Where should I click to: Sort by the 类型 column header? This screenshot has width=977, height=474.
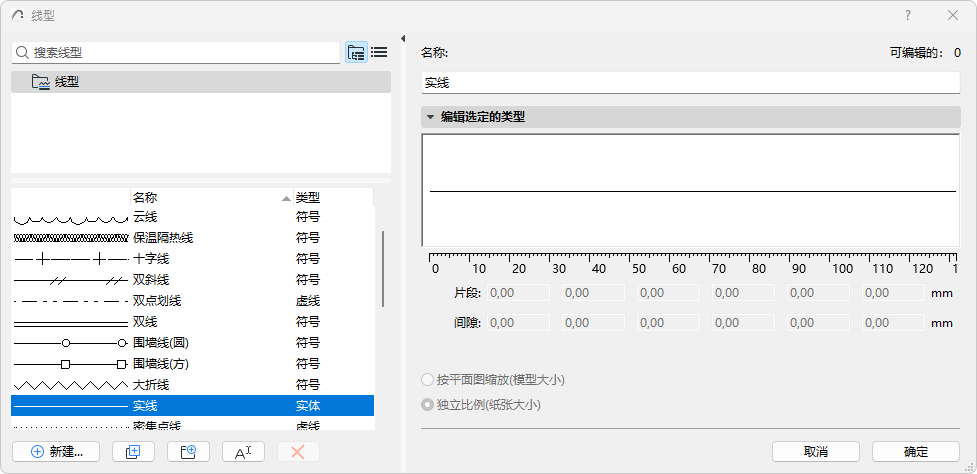tap(333, 197)
